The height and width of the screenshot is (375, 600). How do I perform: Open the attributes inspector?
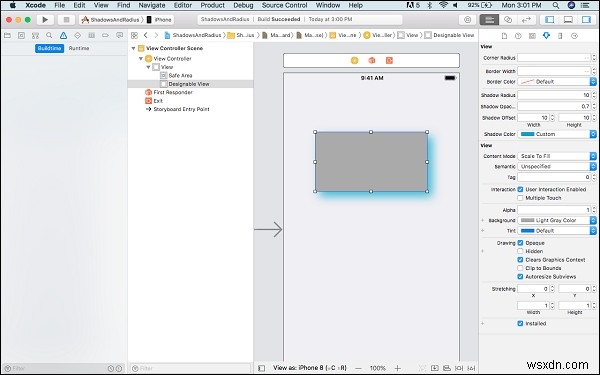tap(546, 36)
